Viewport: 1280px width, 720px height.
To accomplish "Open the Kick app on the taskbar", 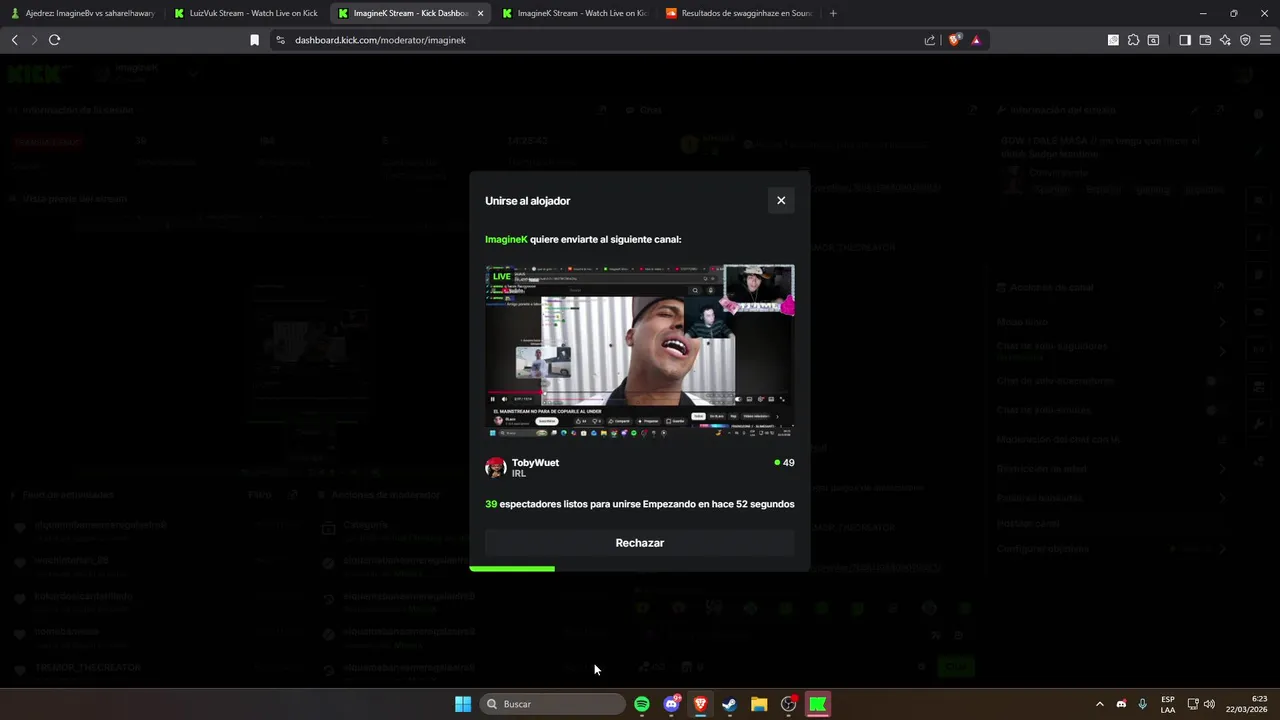I will coord(818,704).
